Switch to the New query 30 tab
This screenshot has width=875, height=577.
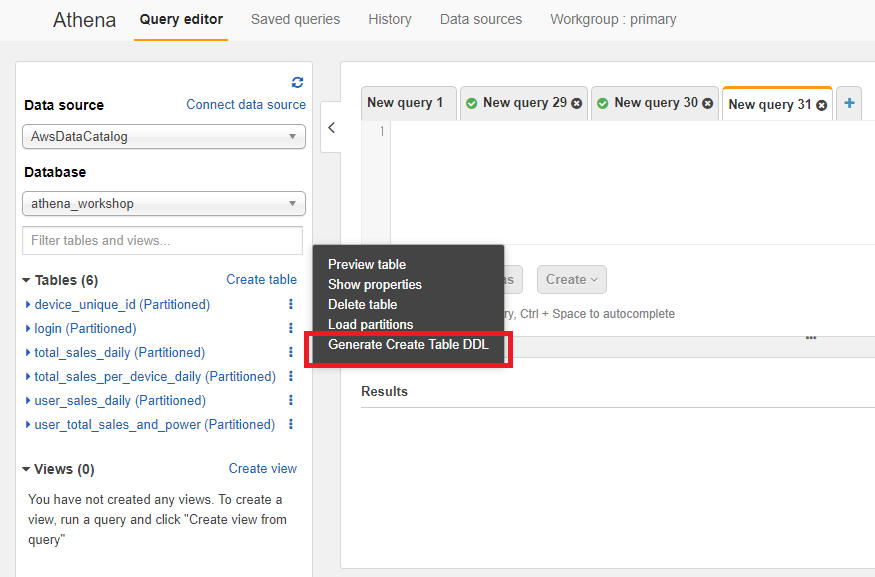(656, 103)
